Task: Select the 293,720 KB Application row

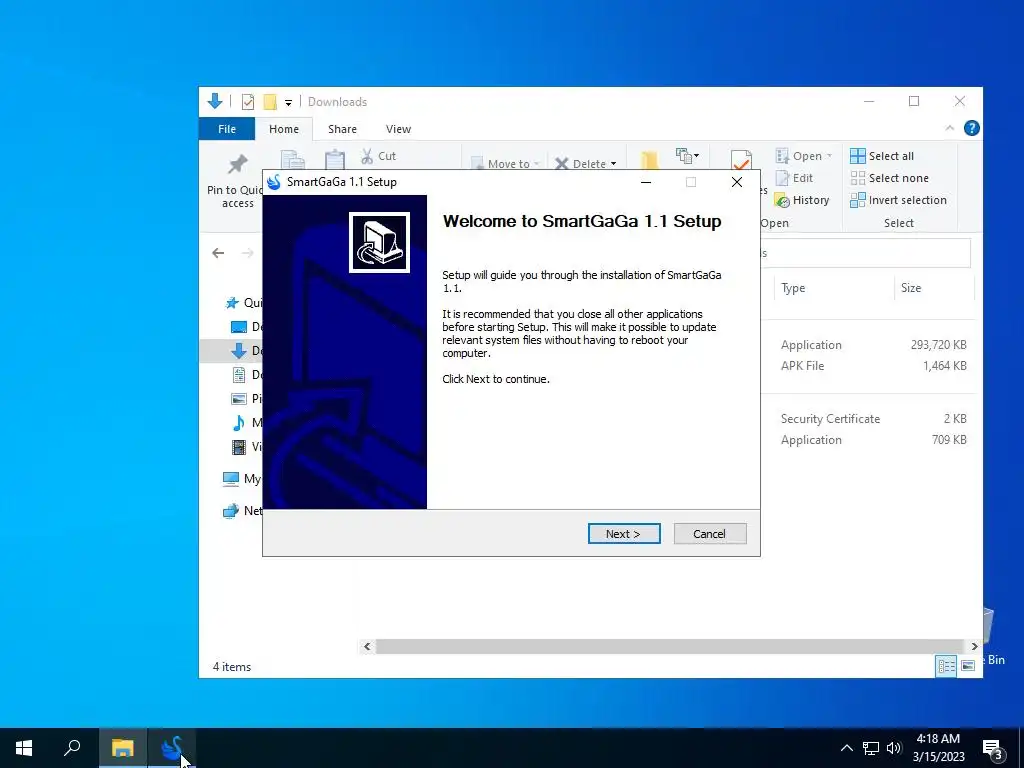Action: (873, 345)
